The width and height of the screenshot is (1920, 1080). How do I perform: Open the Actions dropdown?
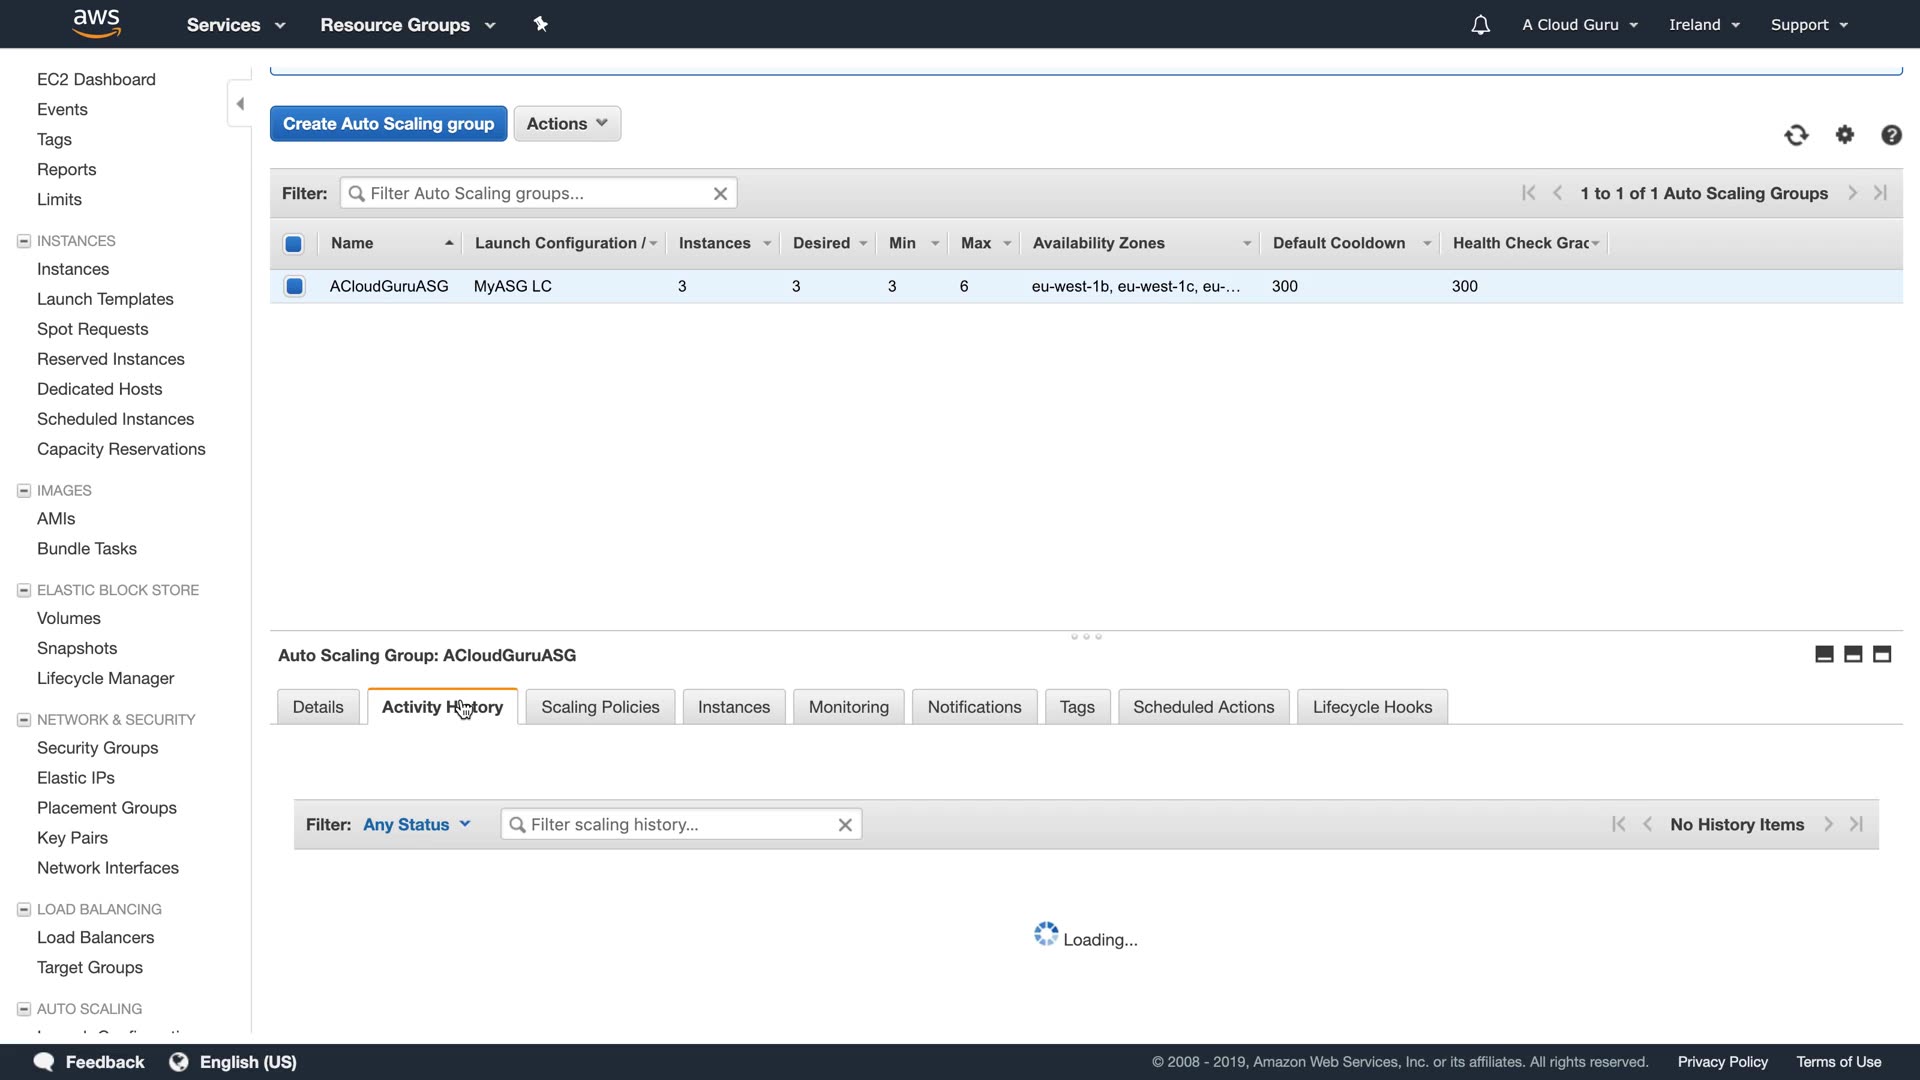click(567, 124)
